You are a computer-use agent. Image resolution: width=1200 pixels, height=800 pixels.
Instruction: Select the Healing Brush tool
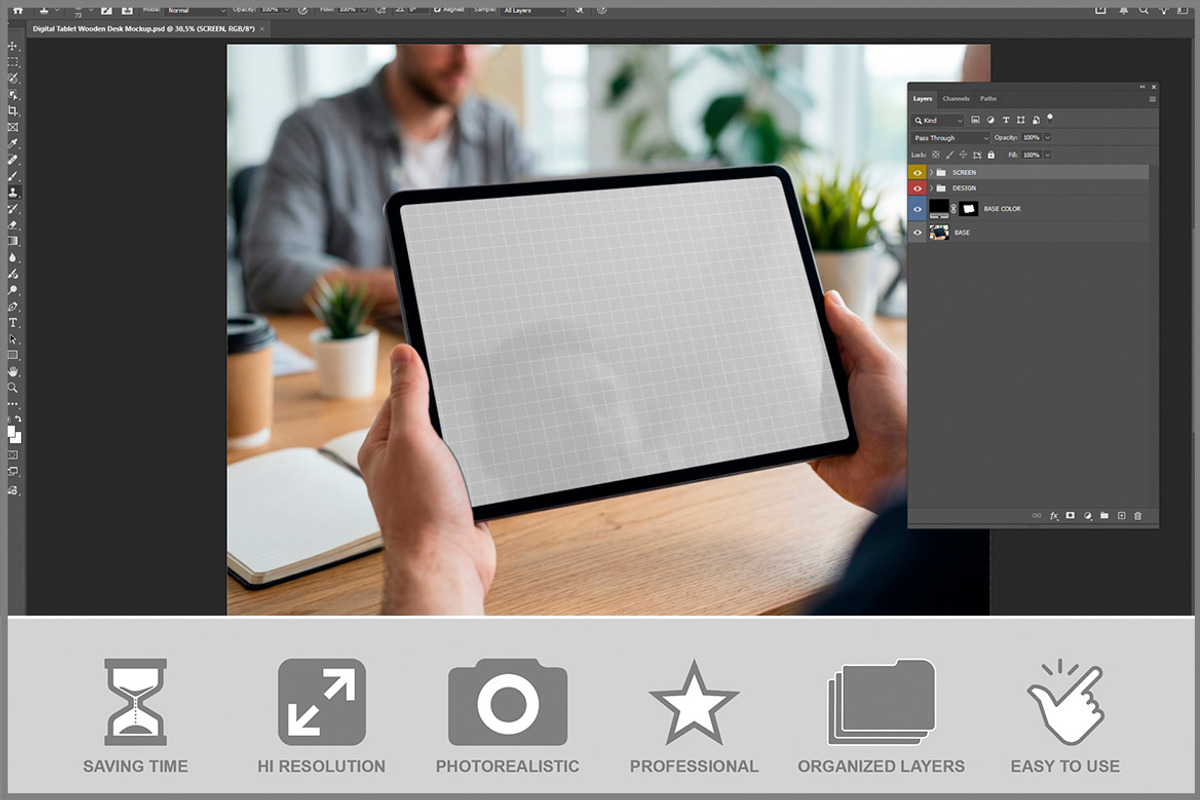tap(14, 160)
